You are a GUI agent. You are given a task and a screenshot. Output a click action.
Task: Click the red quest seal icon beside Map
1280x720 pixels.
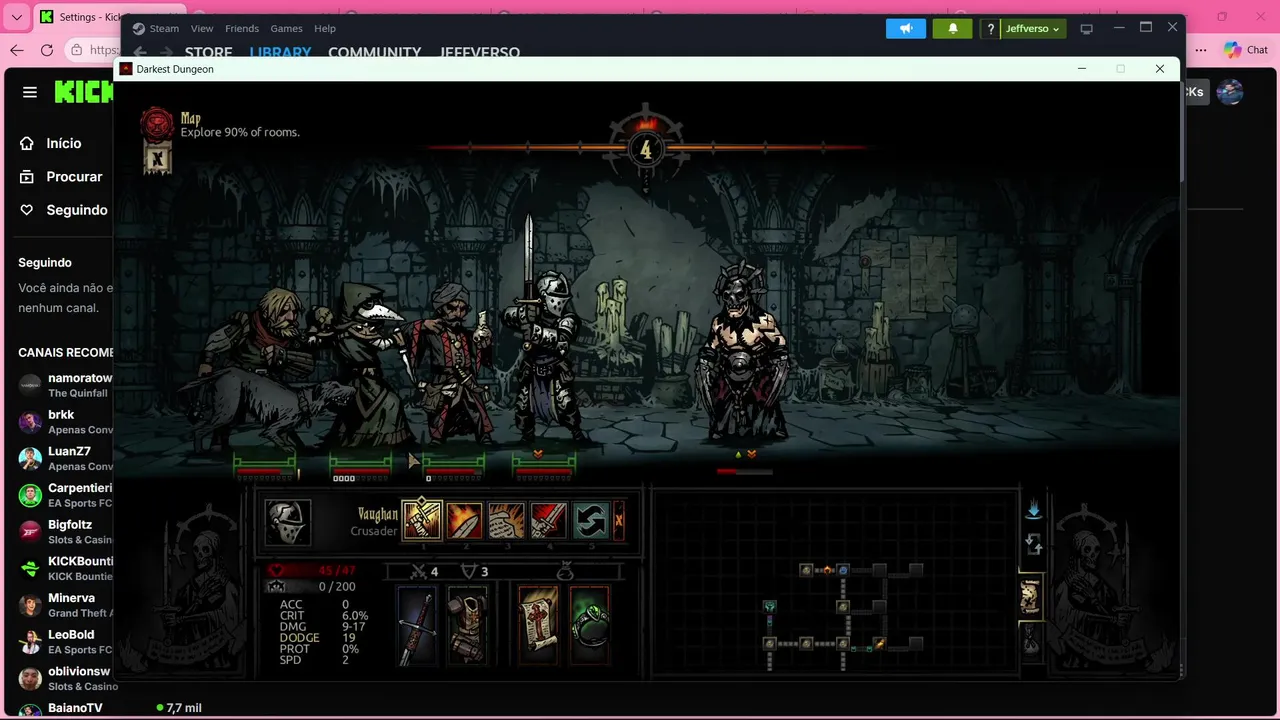point(156,124)
